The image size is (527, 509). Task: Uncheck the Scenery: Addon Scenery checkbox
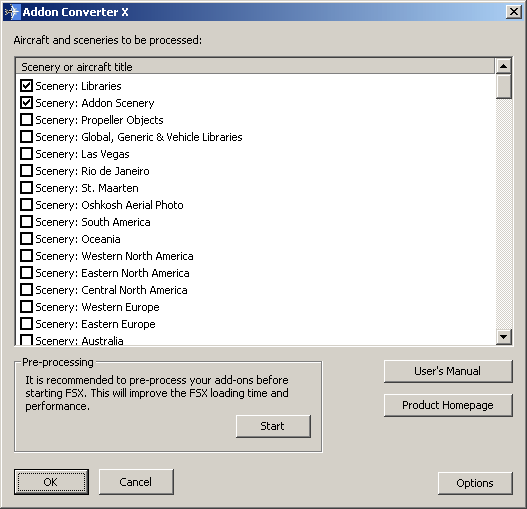point(26,103)
